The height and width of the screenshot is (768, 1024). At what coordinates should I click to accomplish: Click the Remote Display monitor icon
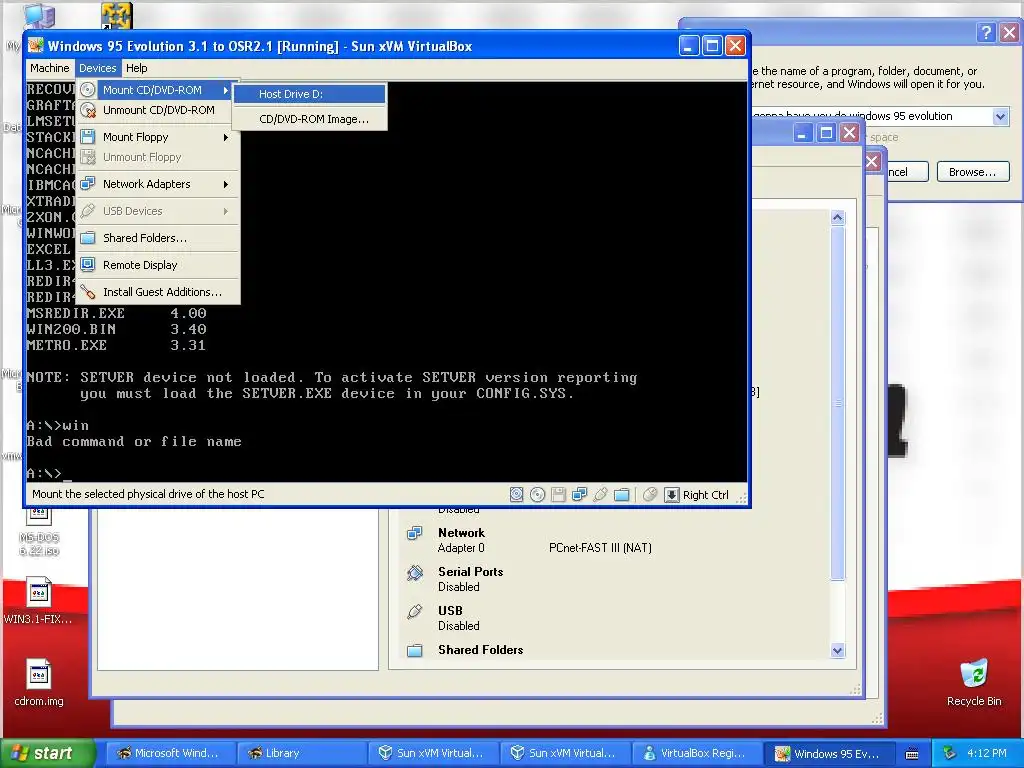88,265
